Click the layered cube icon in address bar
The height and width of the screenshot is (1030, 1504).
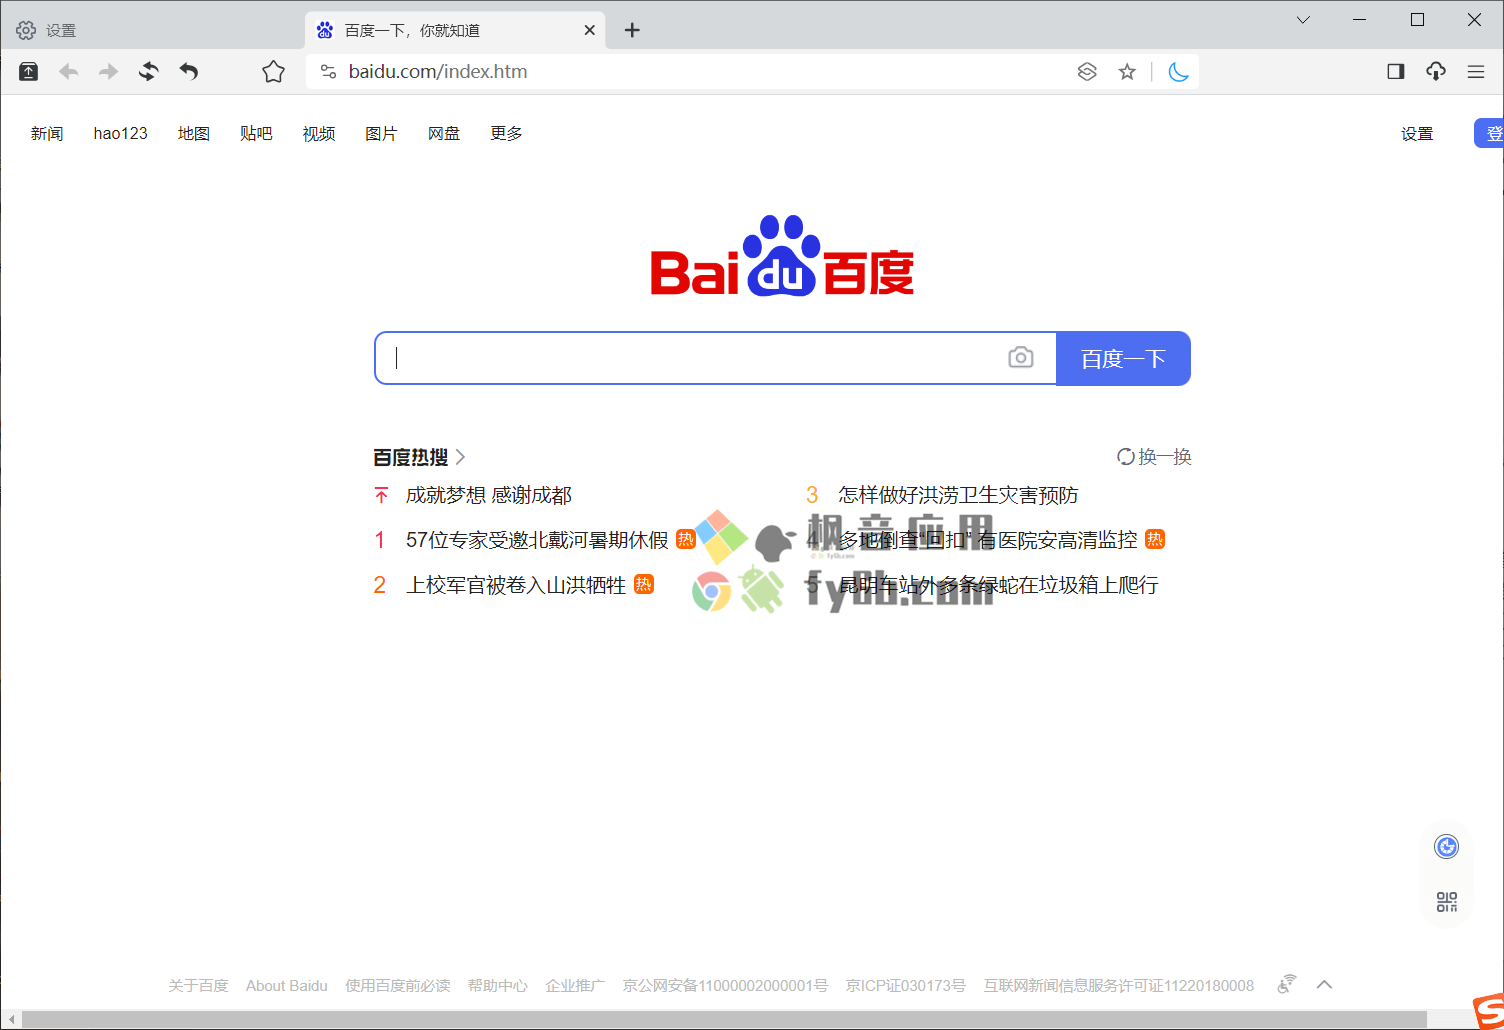1087,71
